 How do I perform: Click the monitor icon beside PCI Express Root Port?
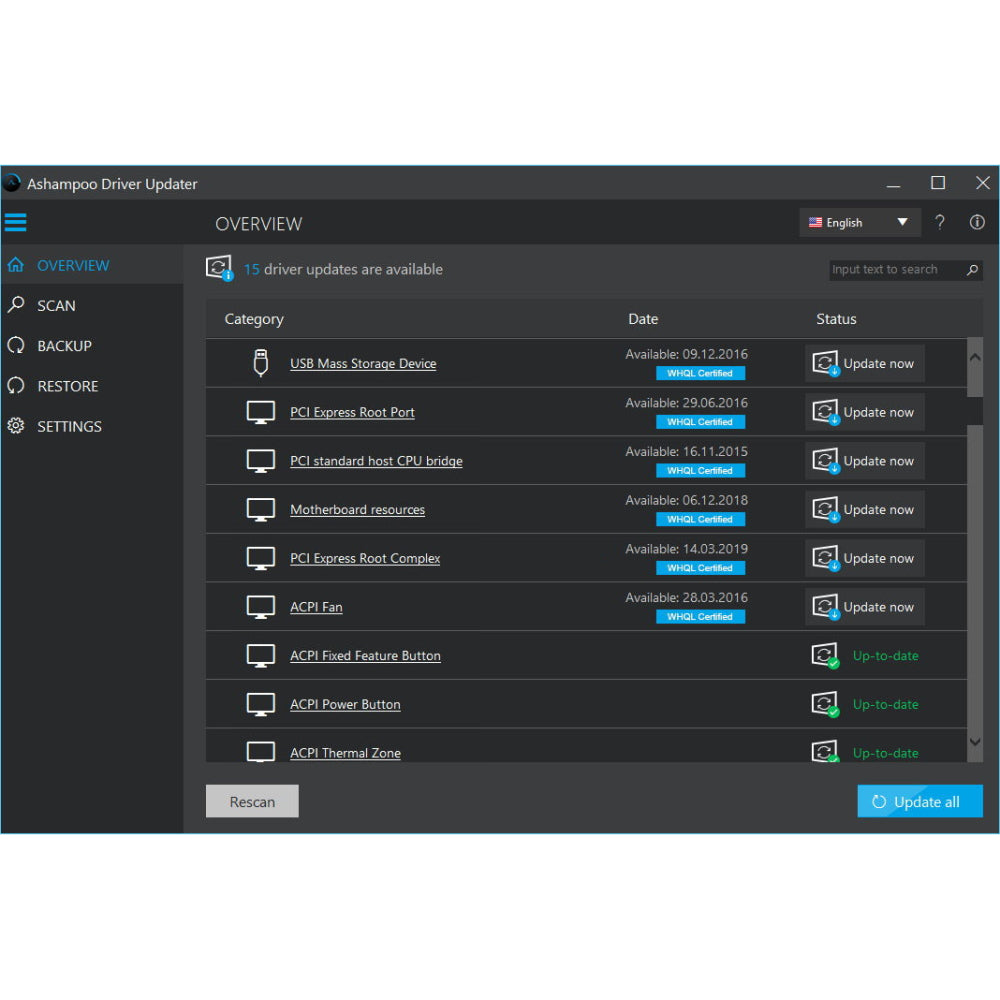[261, 411]
